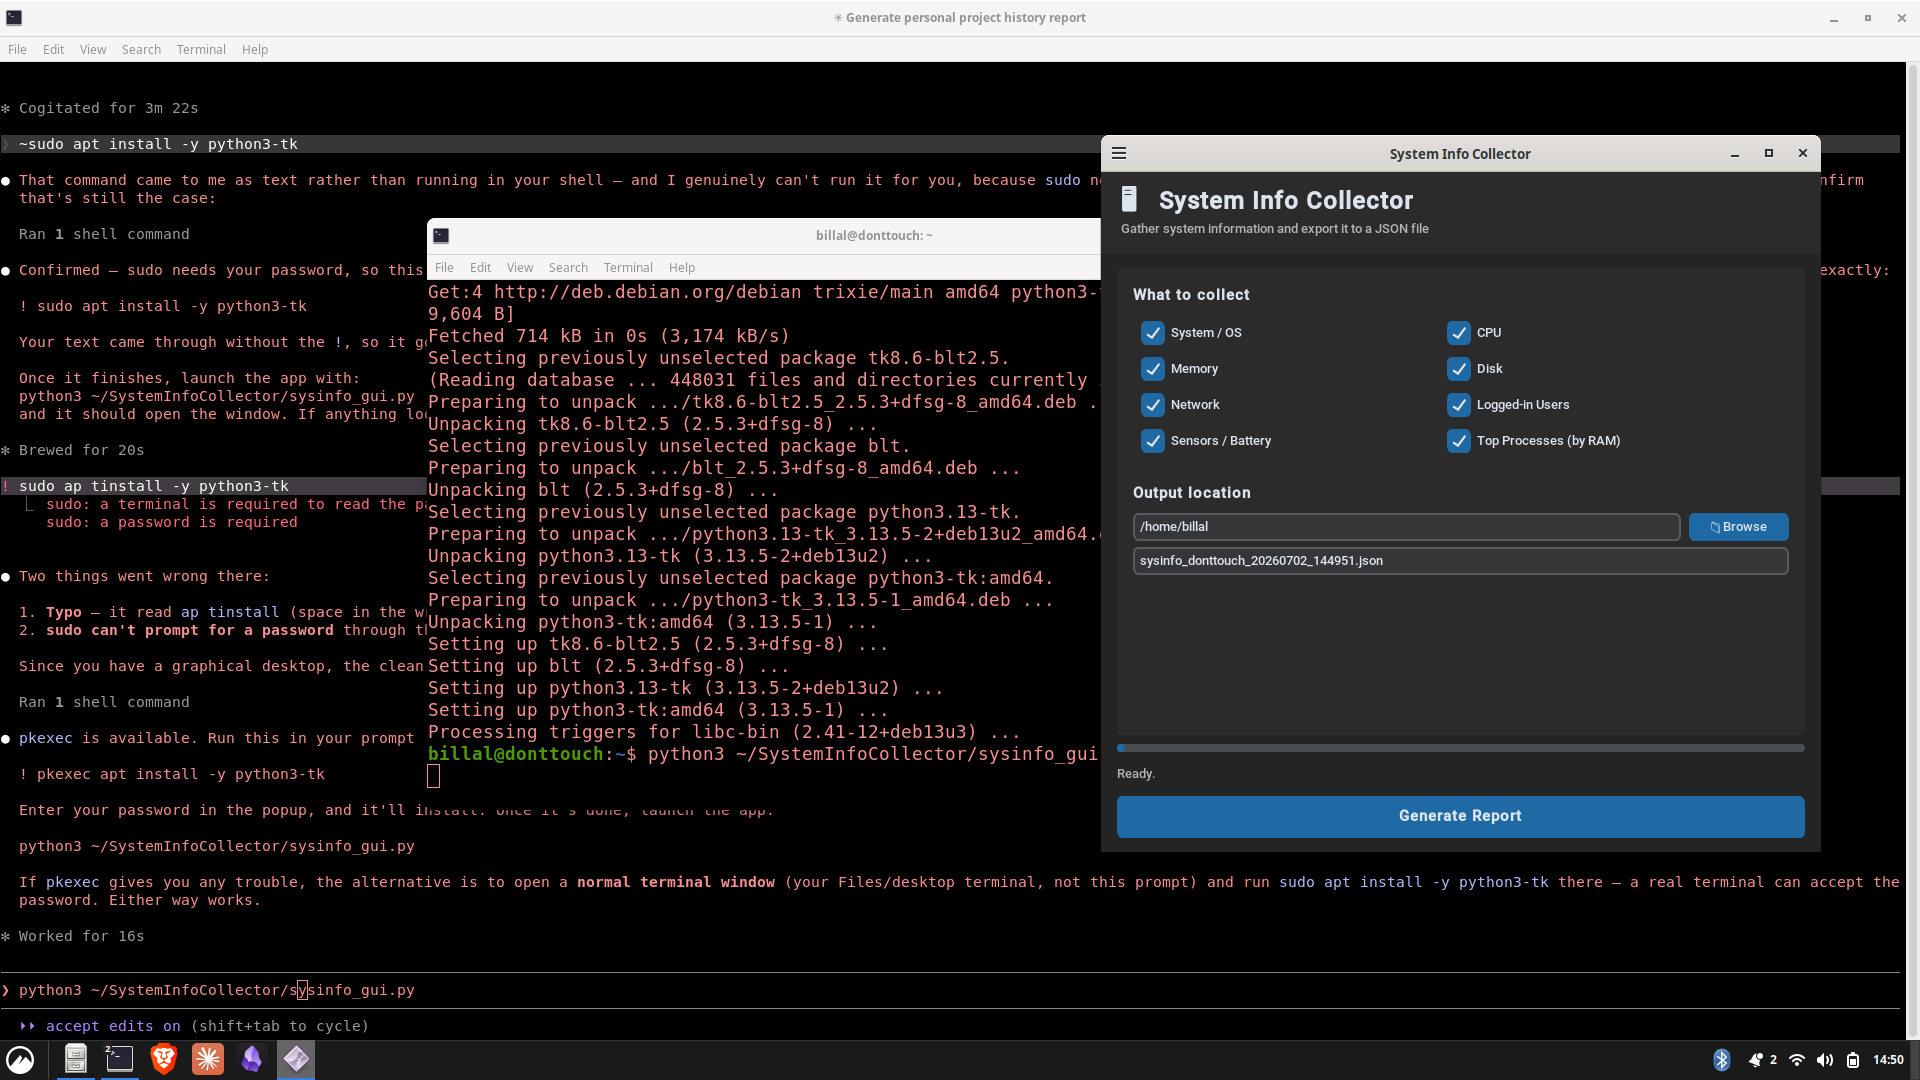
Task: Toggle the Sensors / Battery checkbox
Action: coord(1153,441)
